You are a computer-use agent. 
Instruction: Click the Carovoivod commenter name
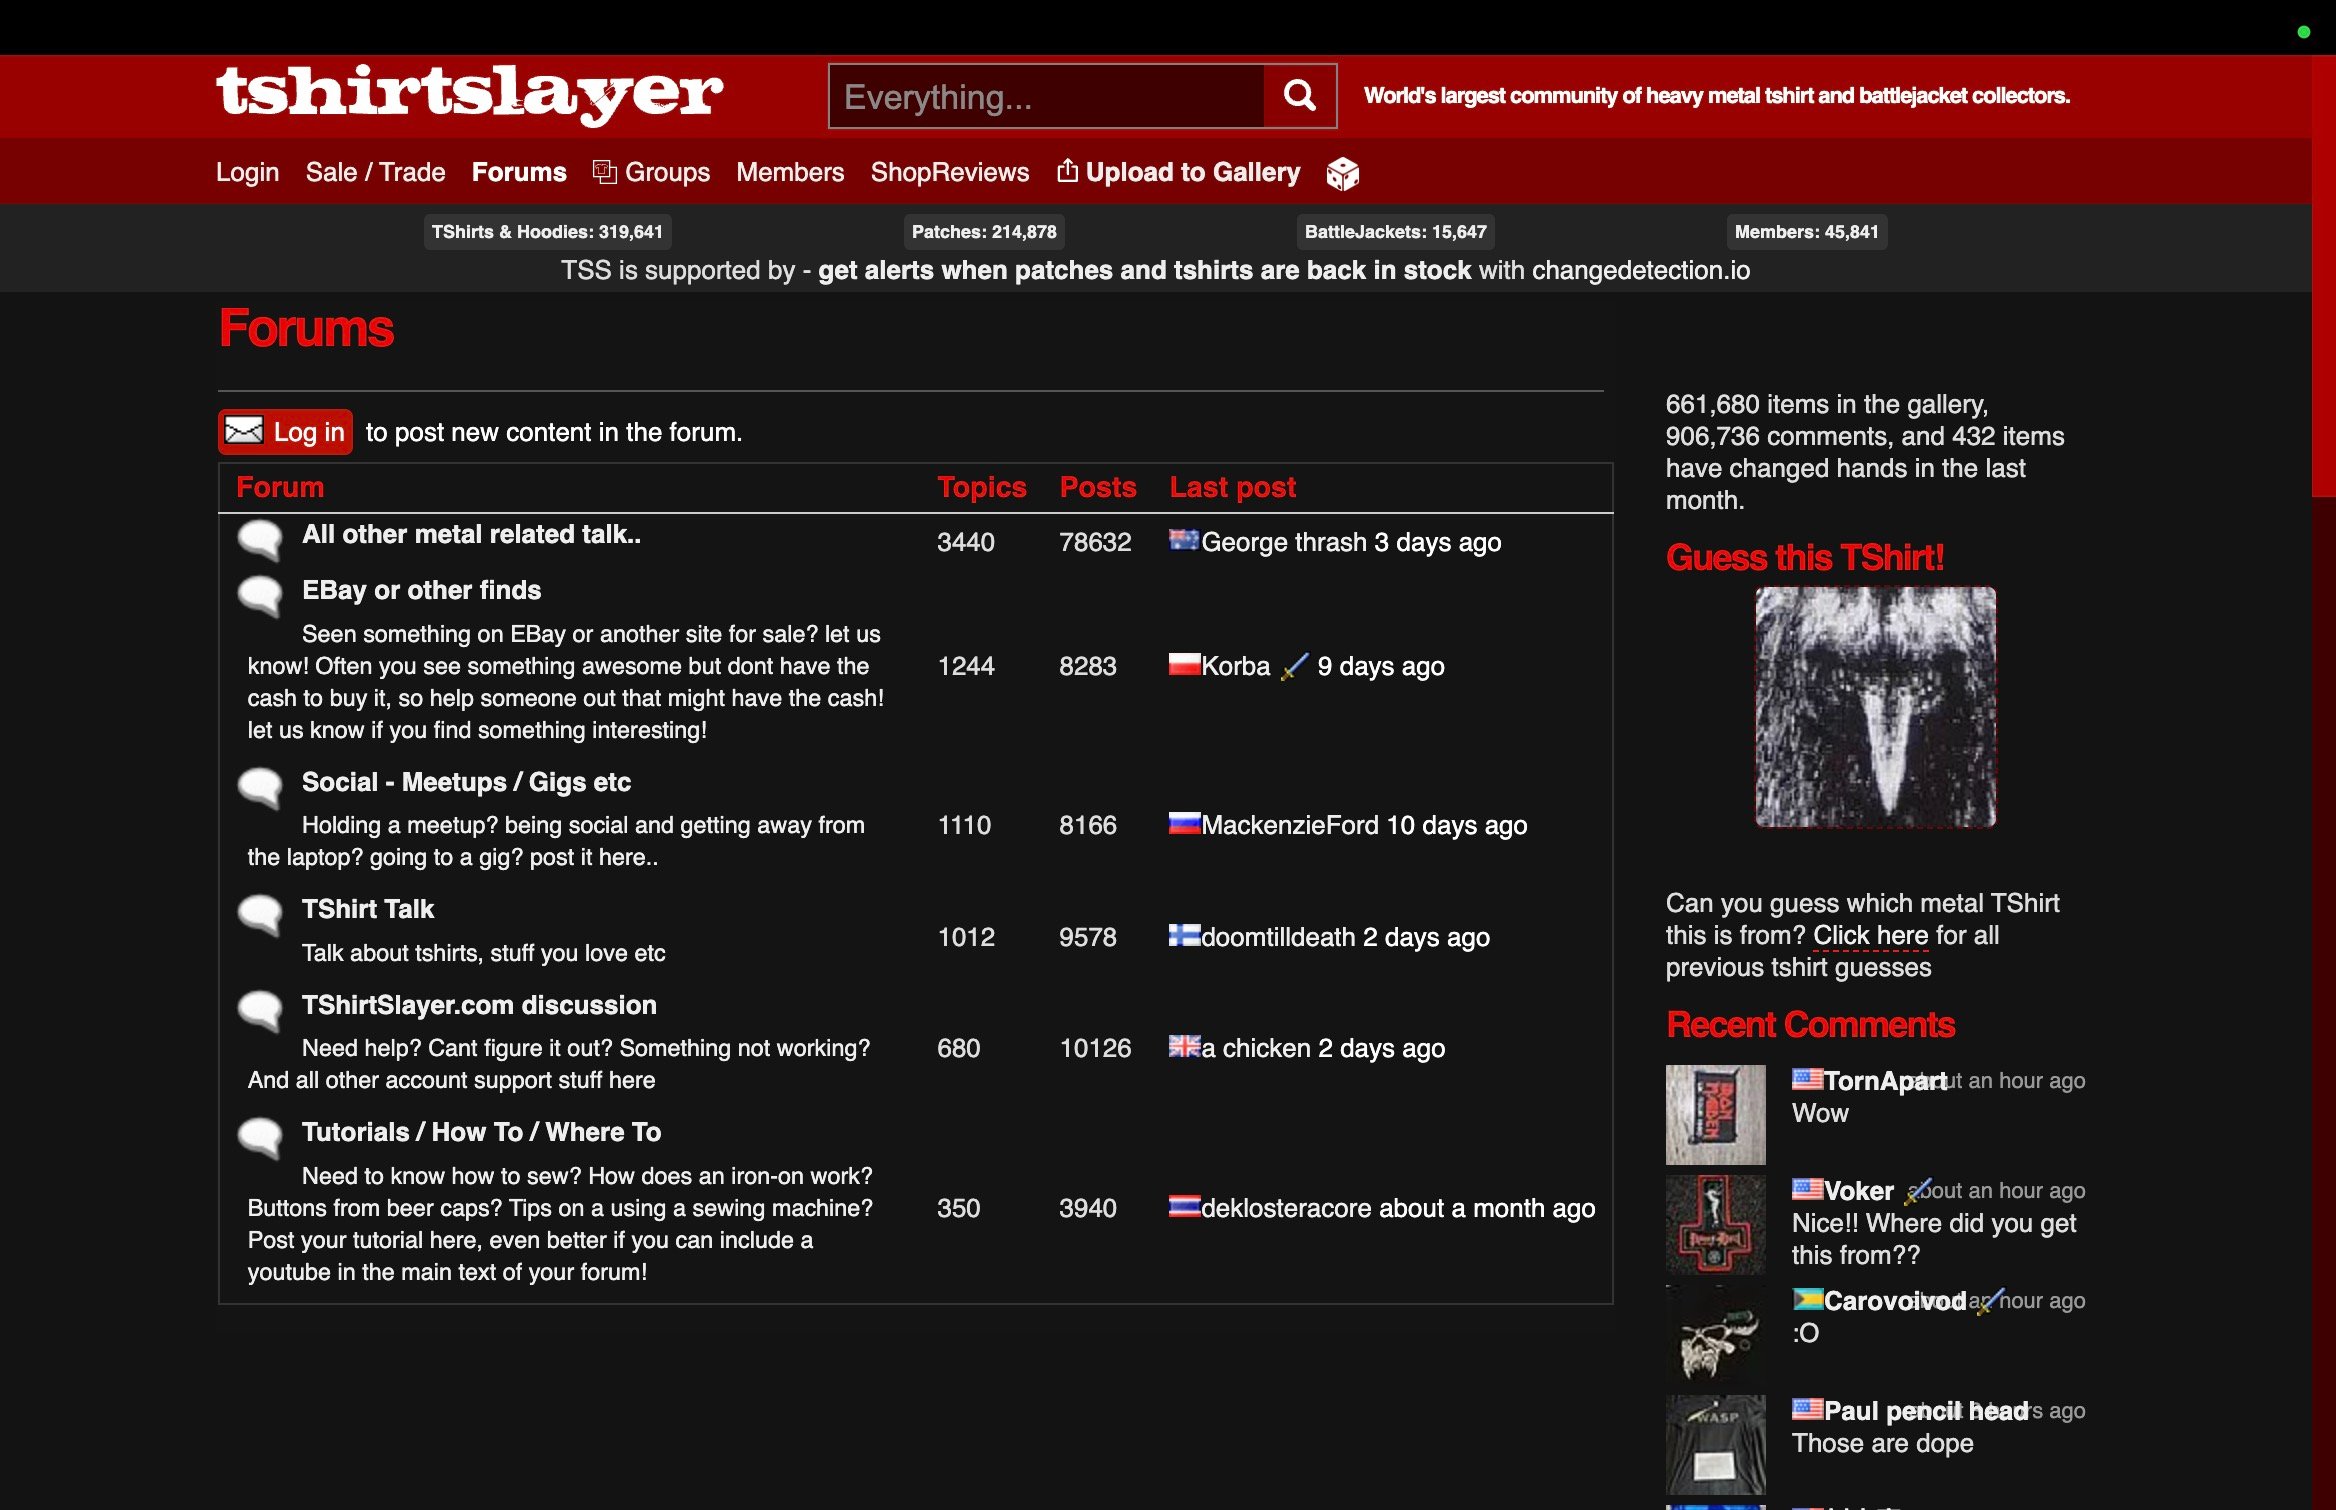[1895, 1301]
